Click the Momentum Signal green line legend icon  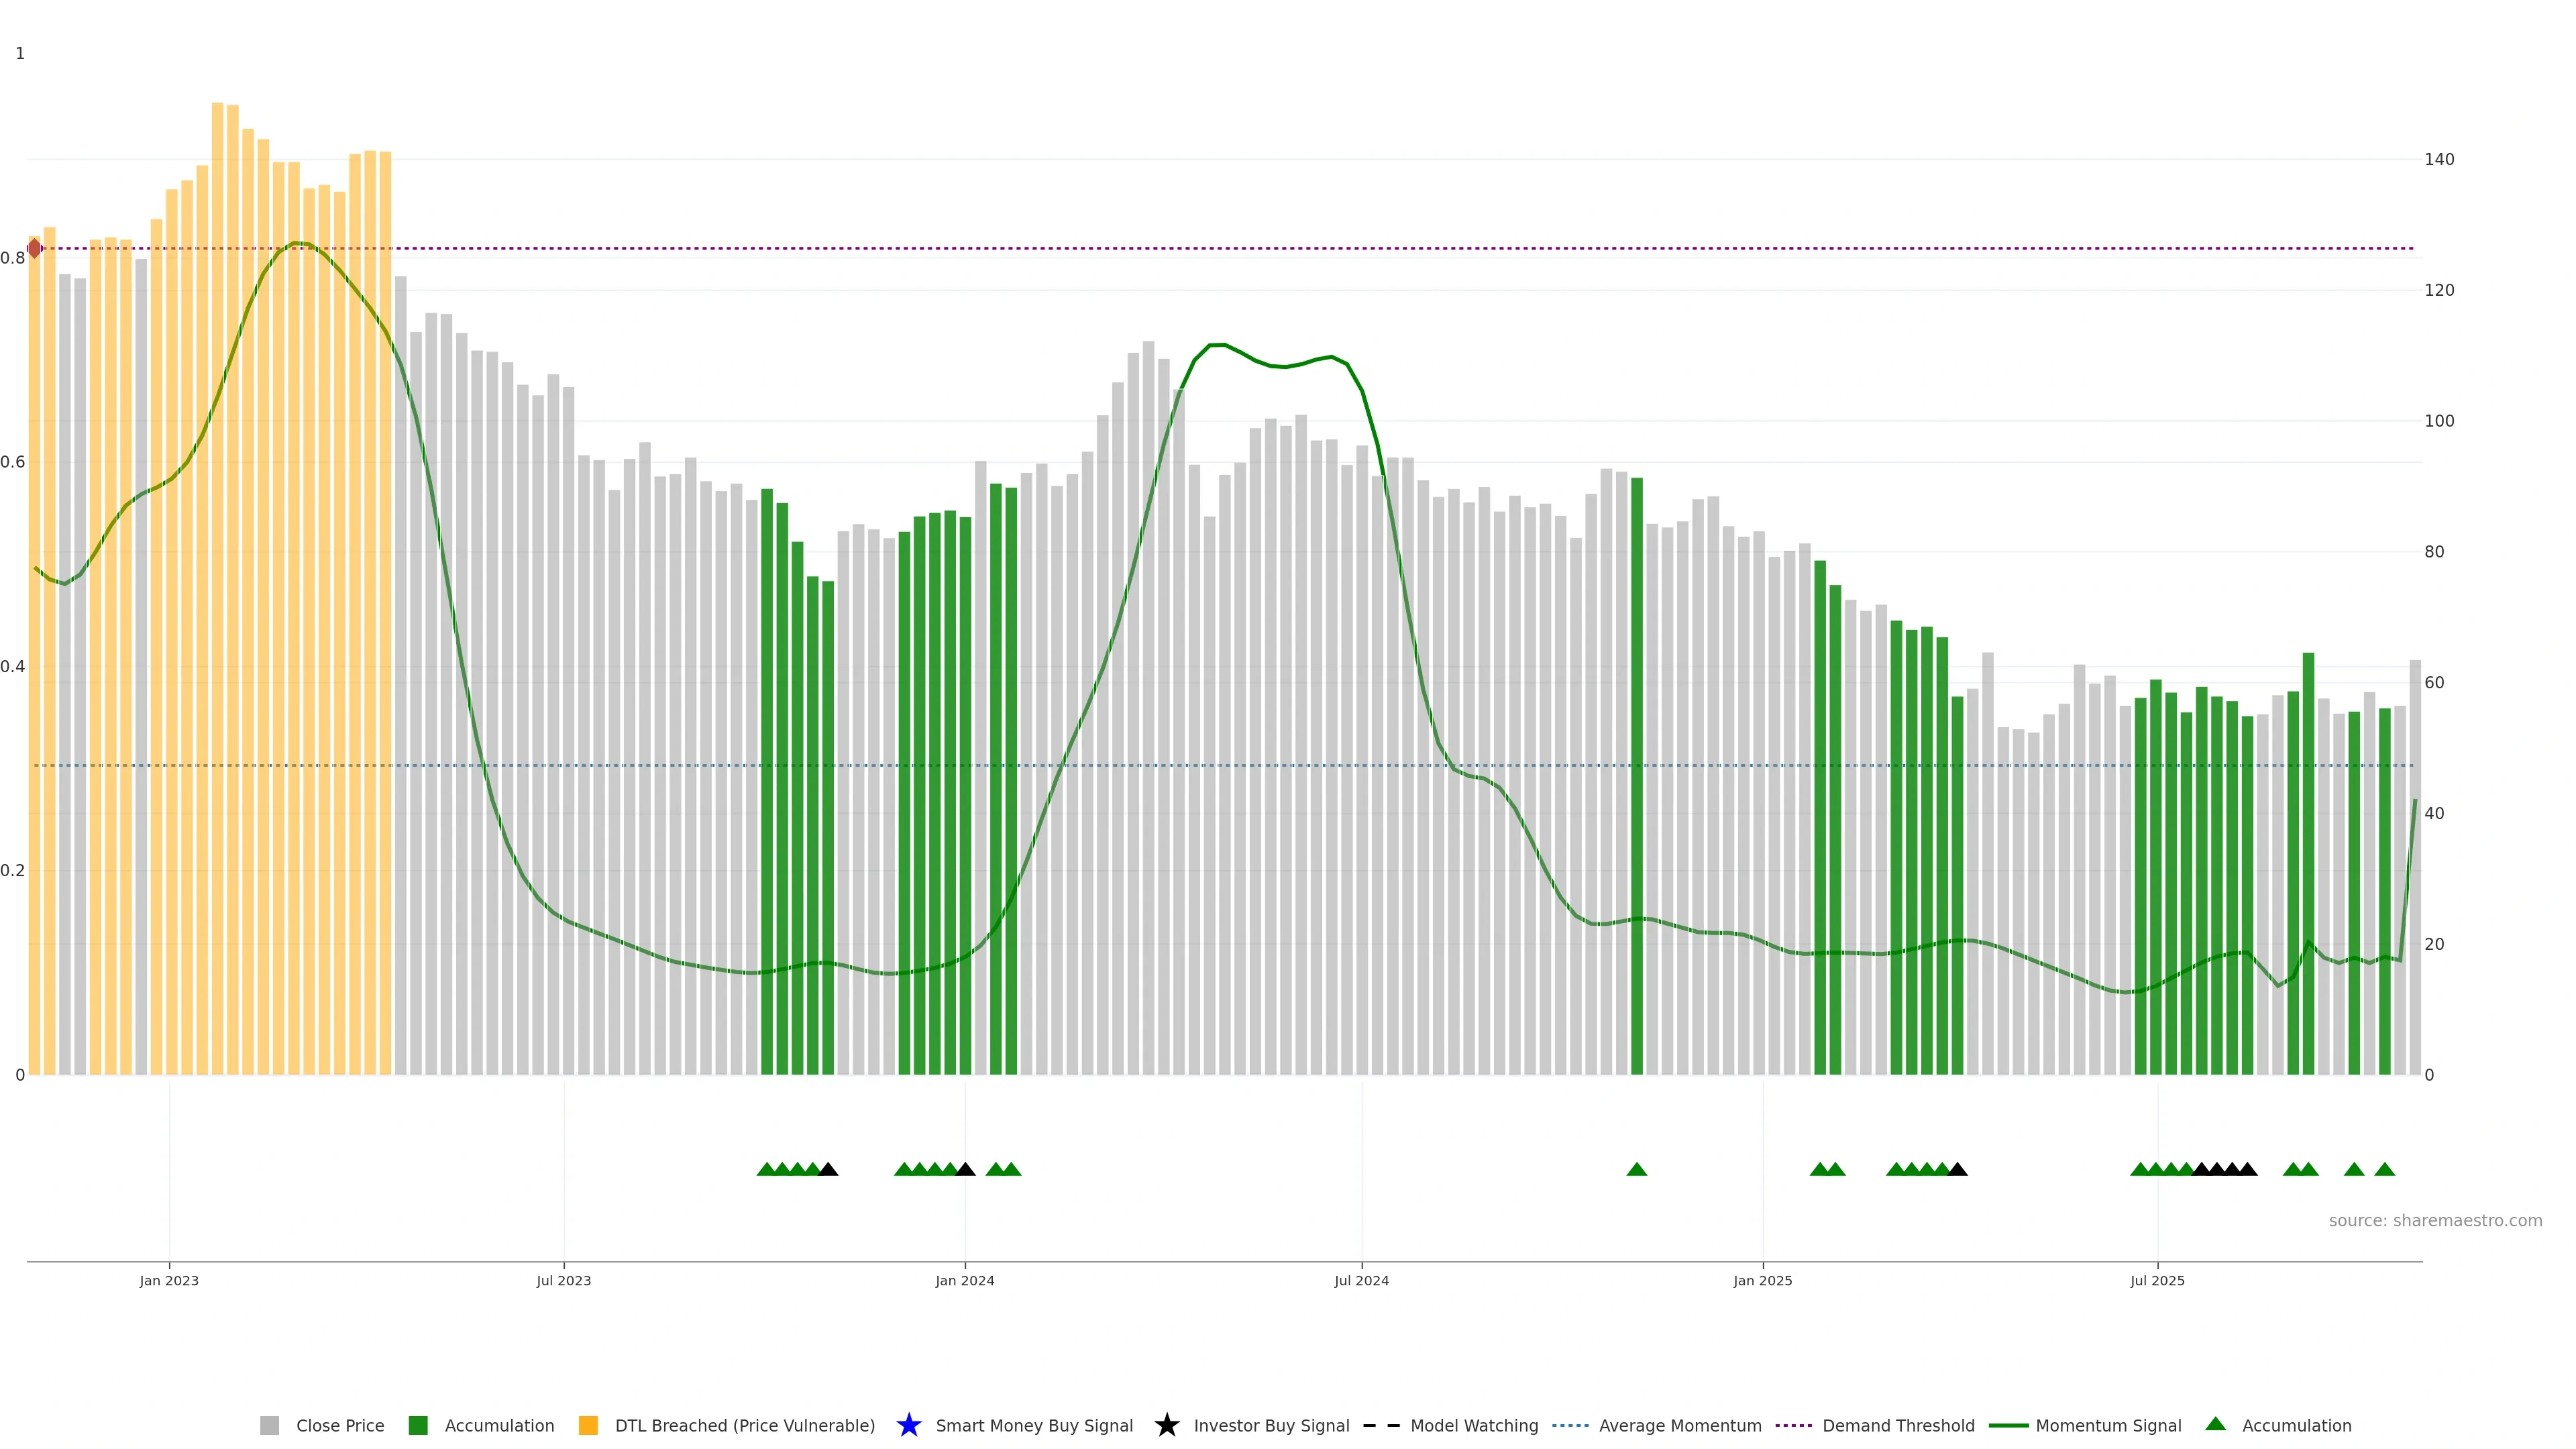(2008, 1425)
